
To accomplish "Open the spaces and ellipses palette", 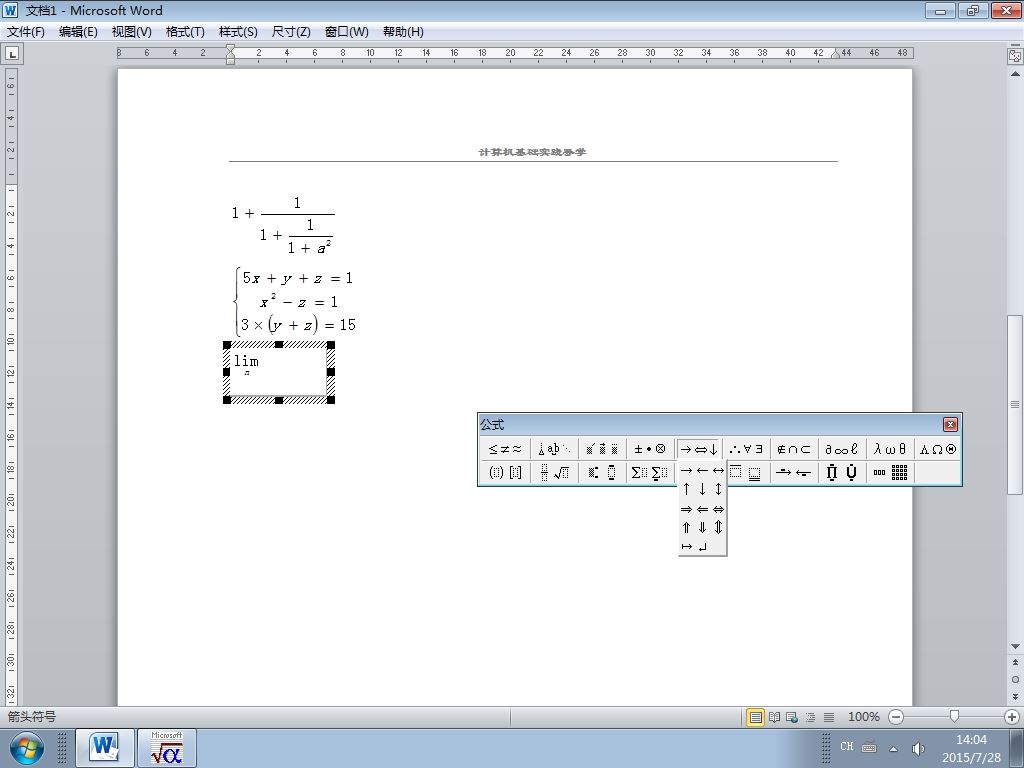I will (554, 449).
